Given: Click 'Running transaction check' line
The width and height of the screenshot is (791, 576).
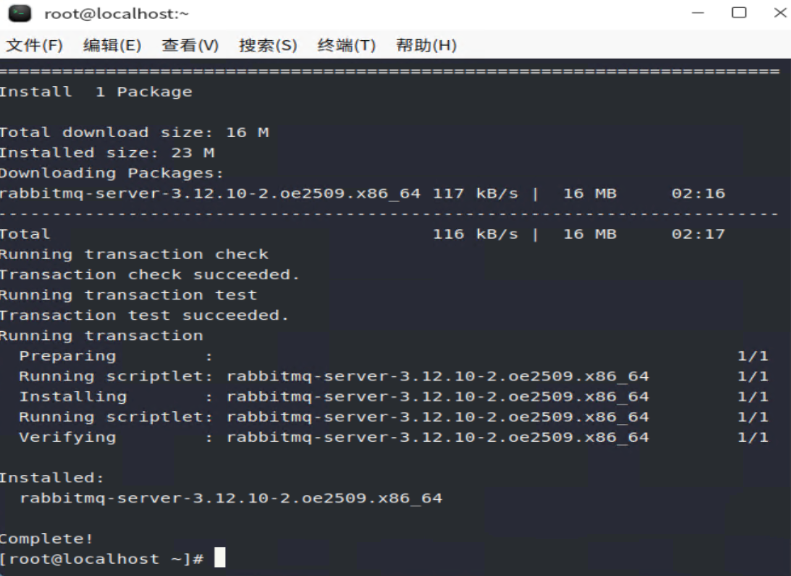Looking at the screenshot, I should pyautogui.click(x=134, y=254).
